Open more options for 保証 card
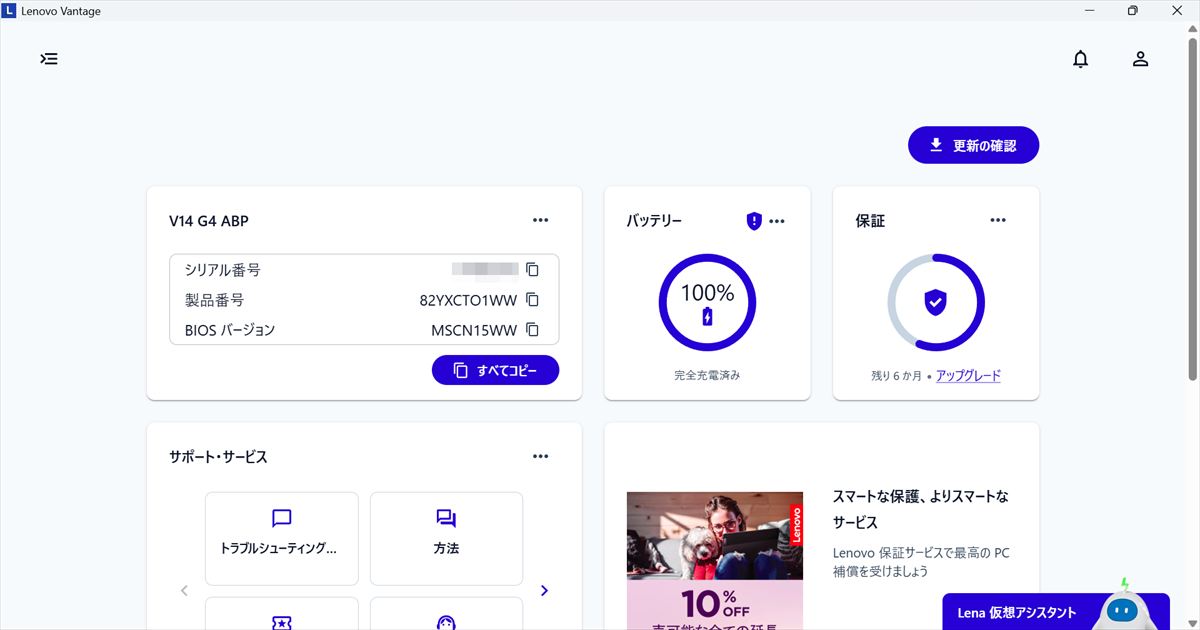1200x630 pixels. click(x=998, y=220)
